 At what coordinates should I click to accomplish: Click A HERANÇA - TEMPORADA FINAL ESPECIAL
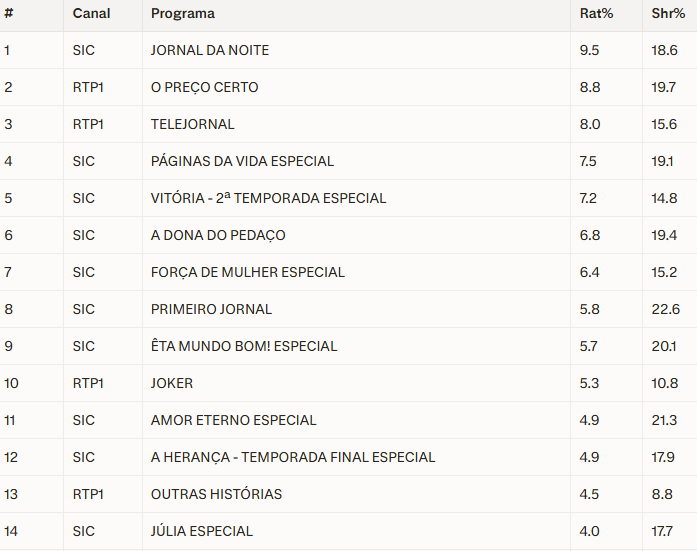click(293, 457)
